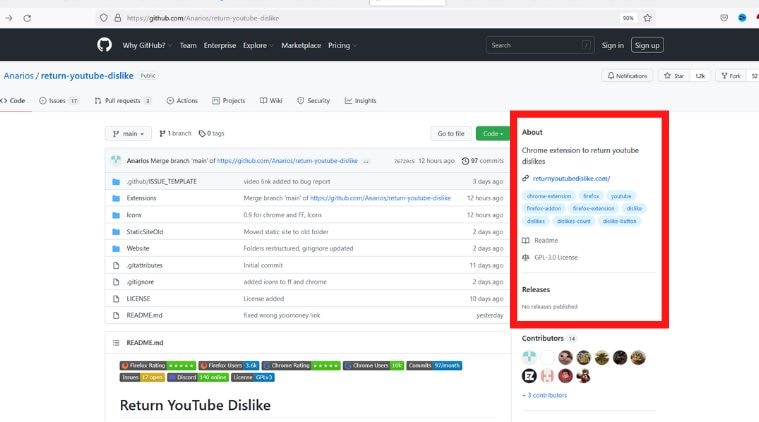Image resolution: width=759 pixels, height=422 pixels.
Task: Click the browser forward arrow
Action: tap(9, 18)
